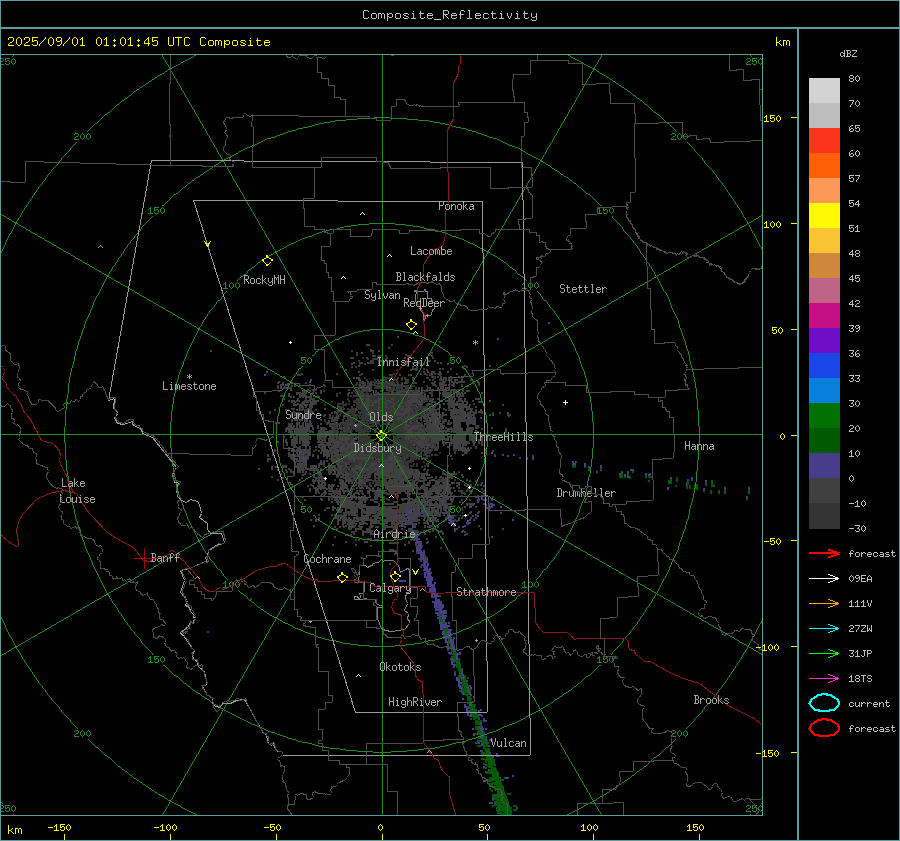Viewport: 900px width, 841px height.
Task: Click the Didsbury city label
Action: (x=377, y=448)
